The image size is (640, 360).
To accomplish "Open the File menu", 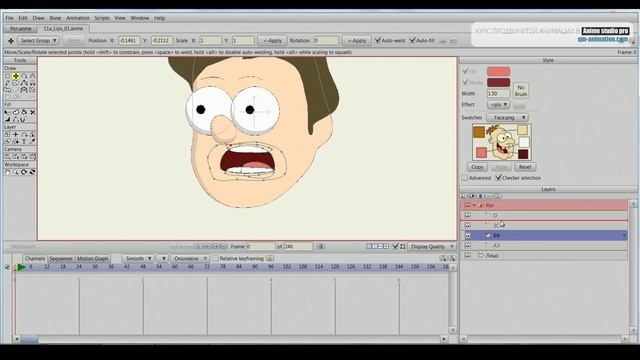I will coord(9,18).
